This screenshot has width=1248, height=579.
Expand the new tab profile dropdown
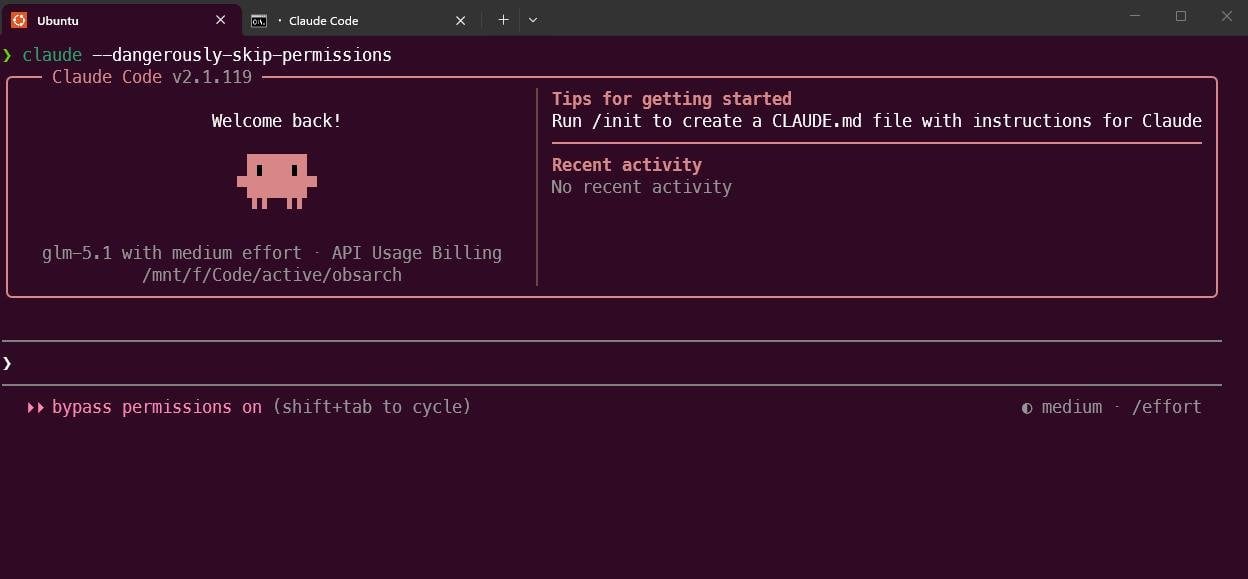pyautogui.click(x=533, y=20)
